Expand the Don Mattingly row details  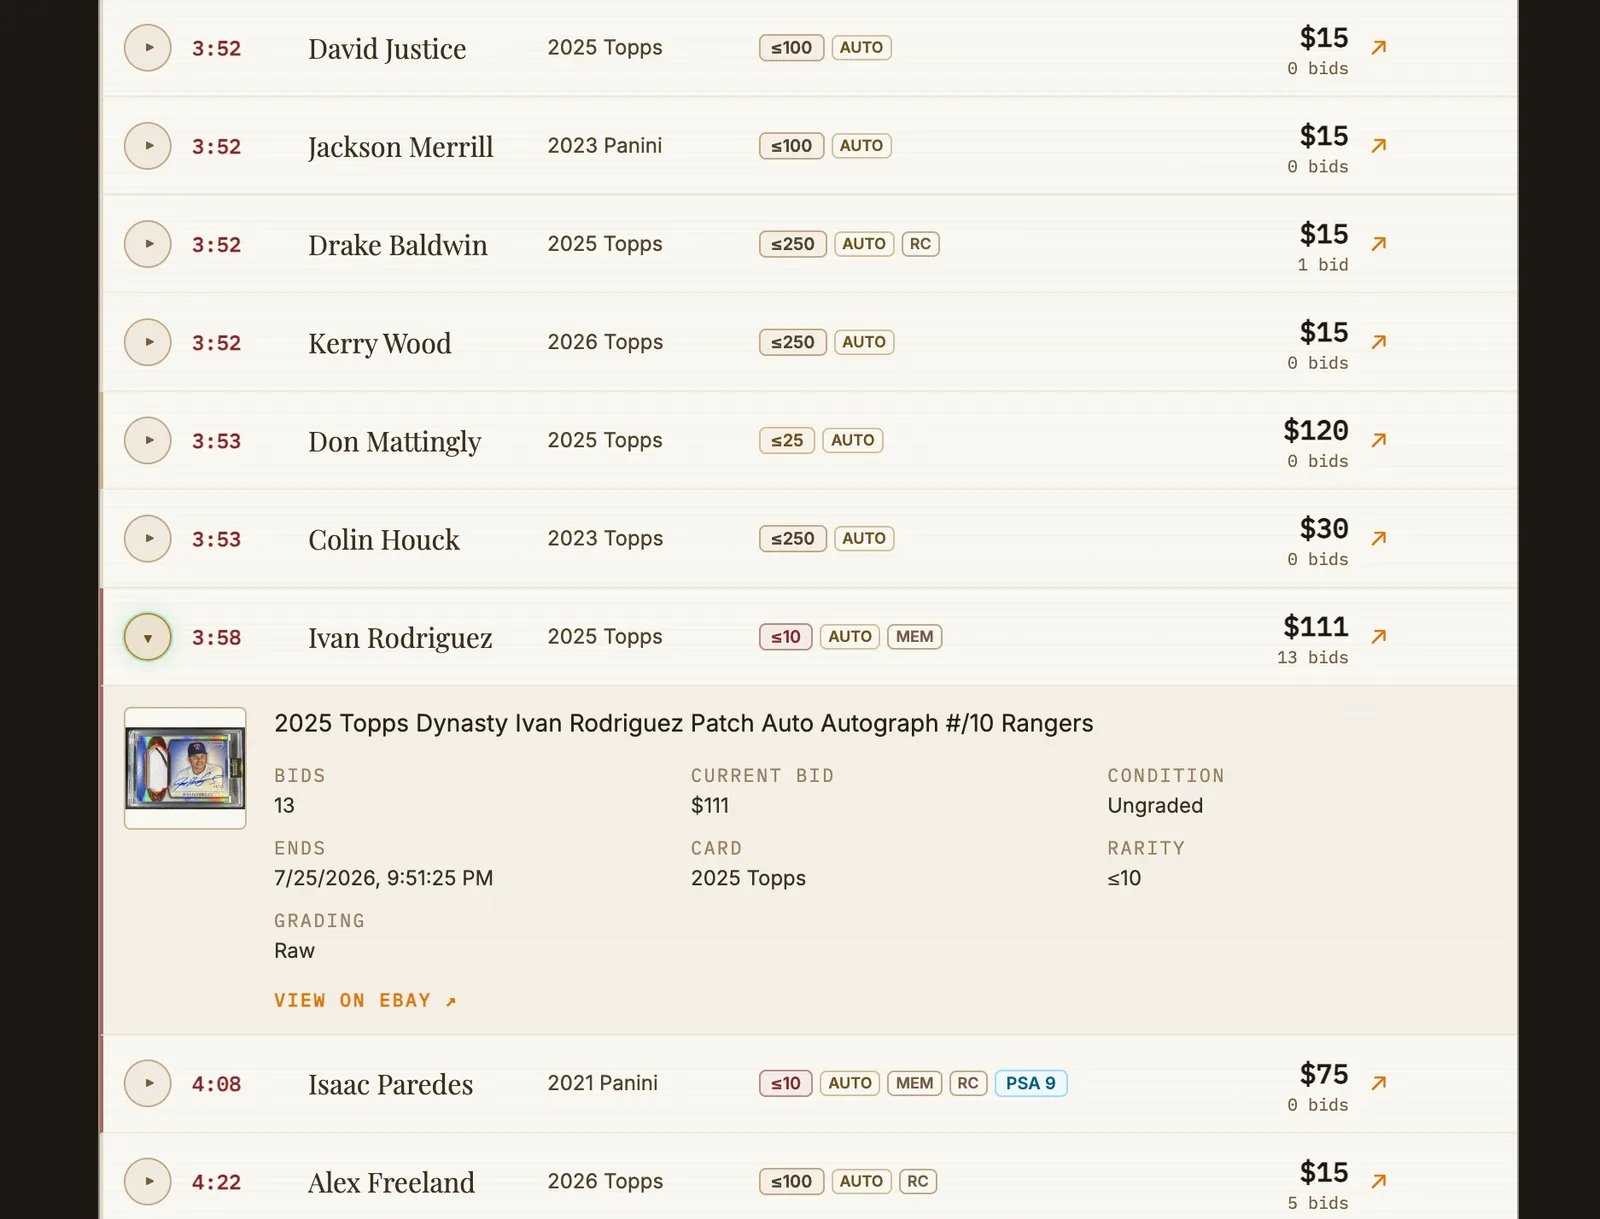148,440
